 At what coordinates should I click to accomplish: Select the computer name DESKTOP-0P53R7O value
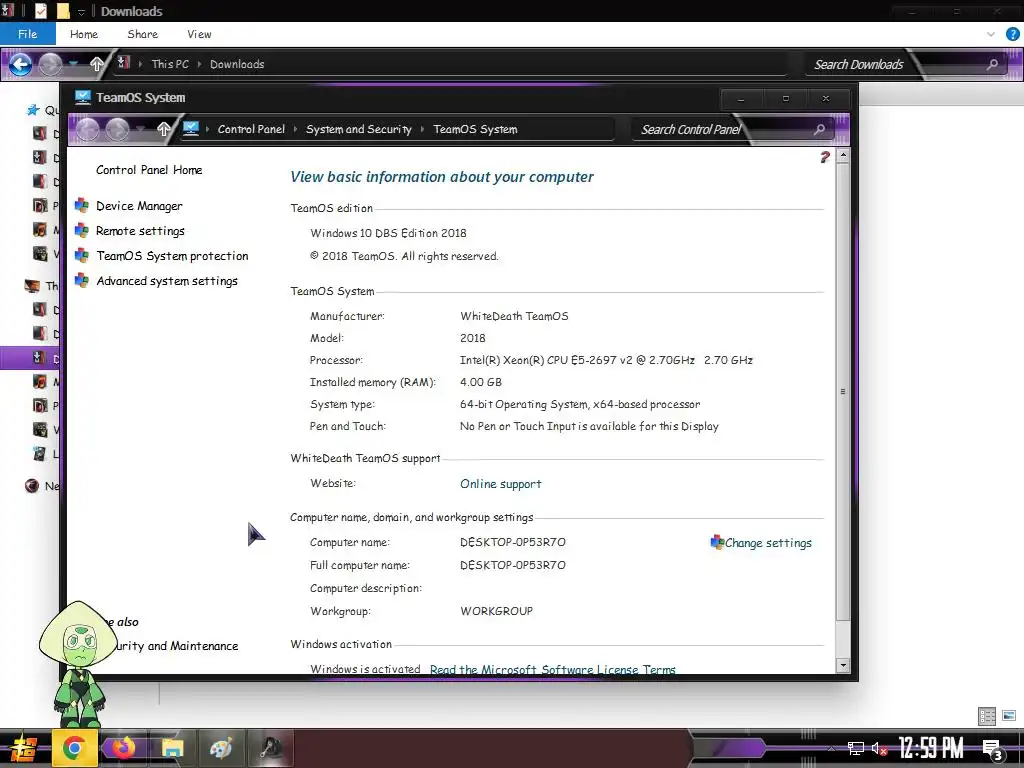(513, 542)
